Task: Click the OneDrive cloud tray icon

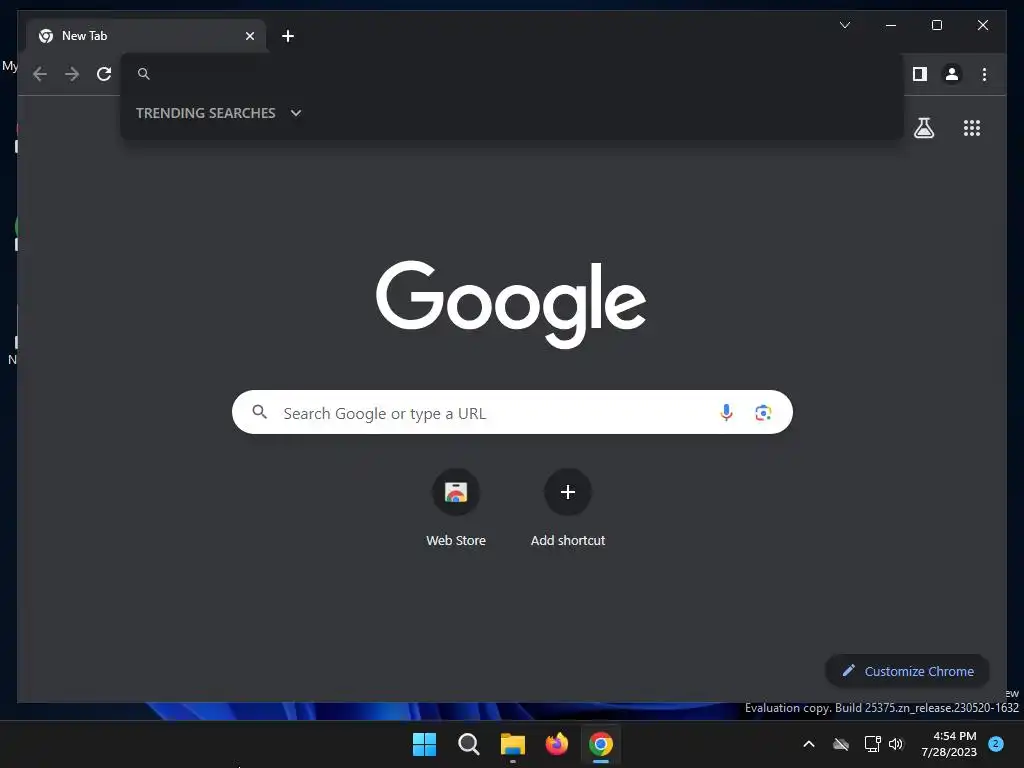Action: tap(840, 744)
